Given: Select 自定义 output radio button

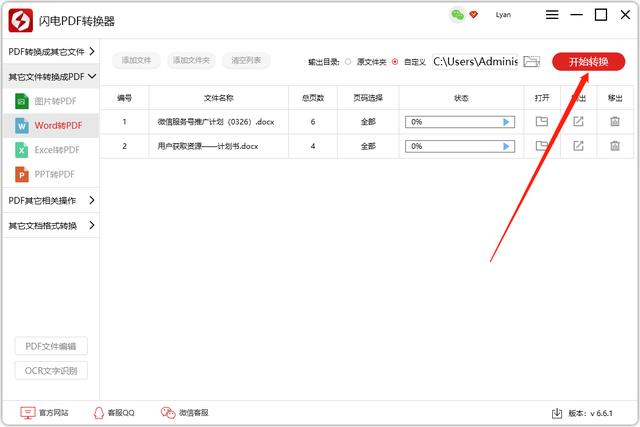Looking at the screenshot, I should pyautogui.click(x=395, y=61).
